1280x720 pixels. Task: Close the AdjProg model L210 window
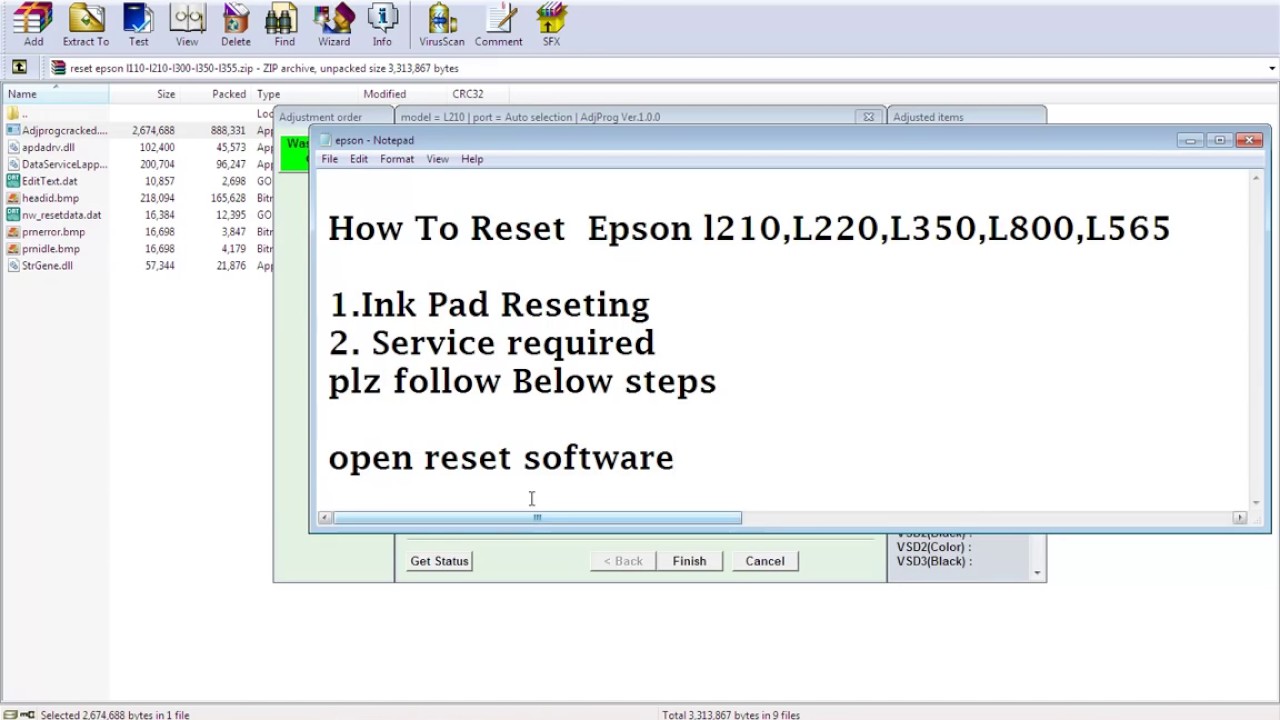[868, 117]
